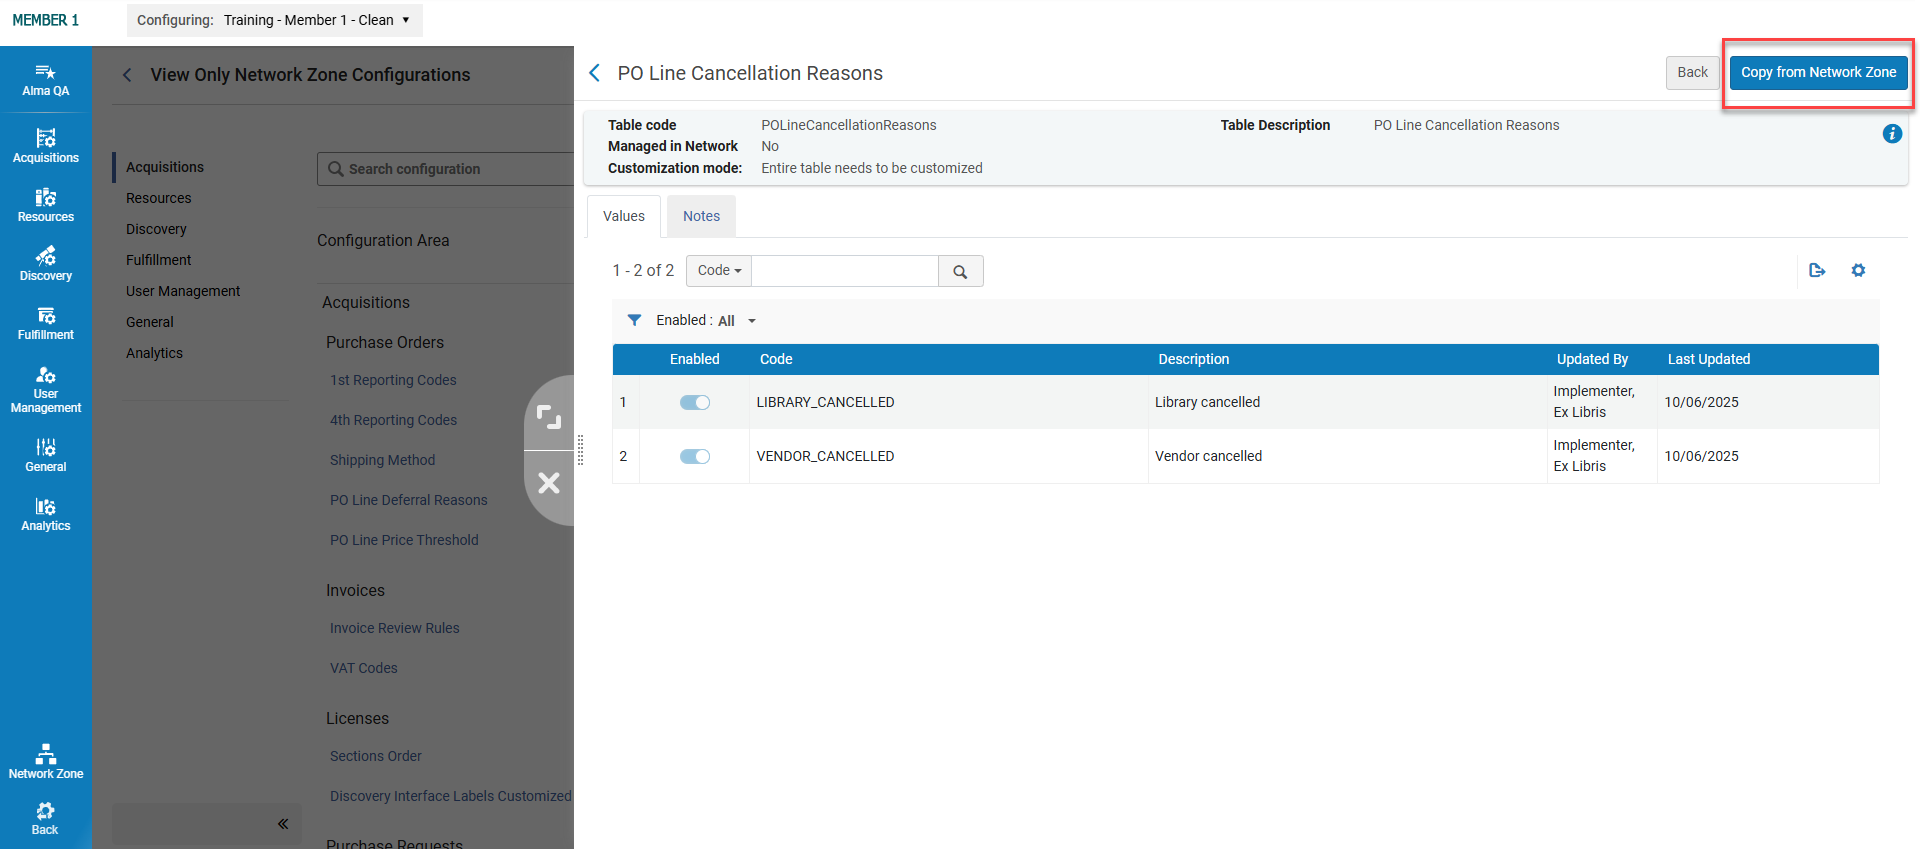The height and width of the screenshot is (849, 1921).
Task: Click the table export icon
Action: click(1817, 270)
